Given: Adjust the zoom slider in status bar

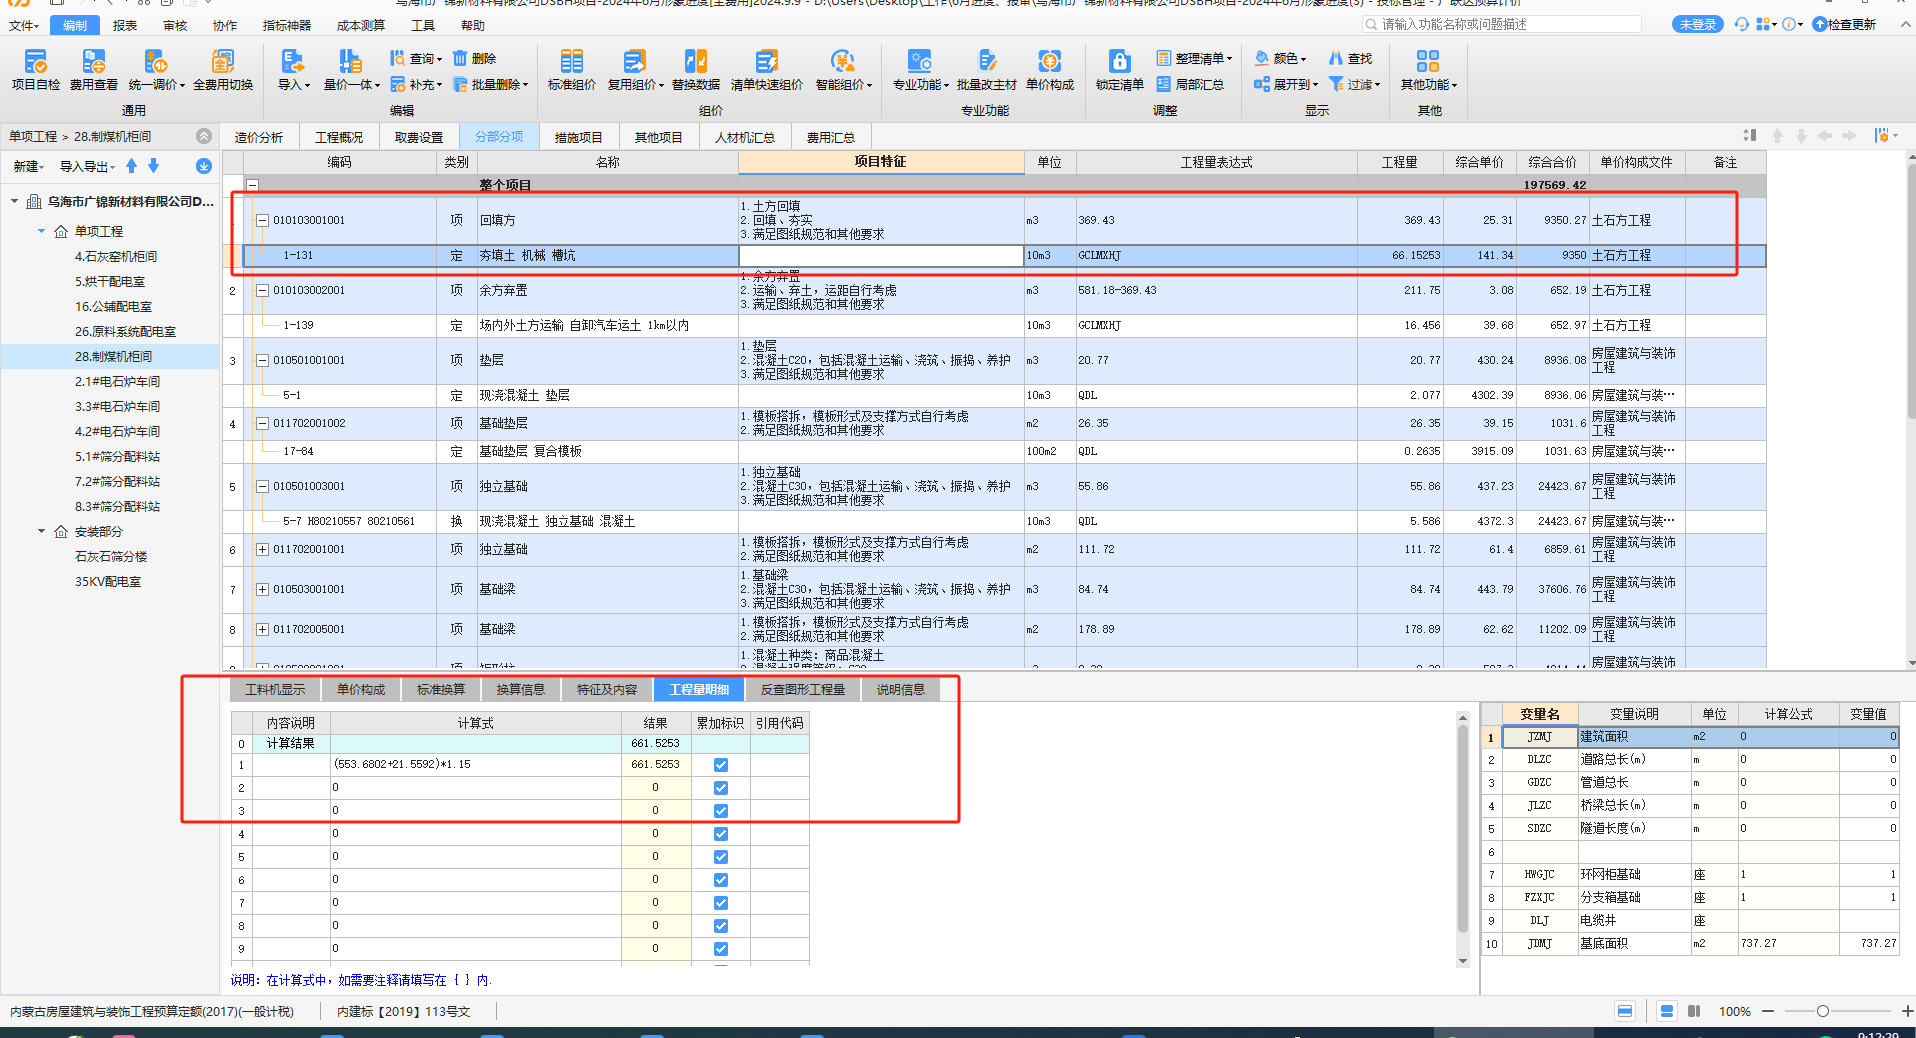Looking at the screenshot, I should (x=1823, y=1011).
